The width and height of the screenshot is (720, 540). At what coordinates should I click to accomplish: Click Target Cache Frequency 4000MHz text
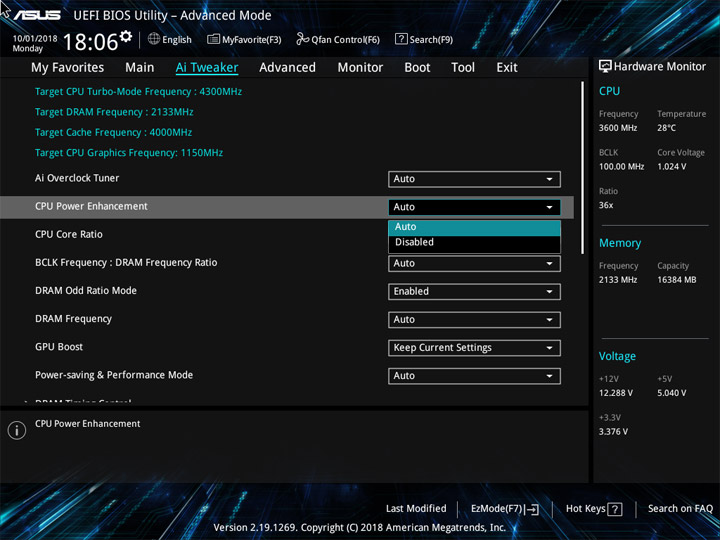113,132
